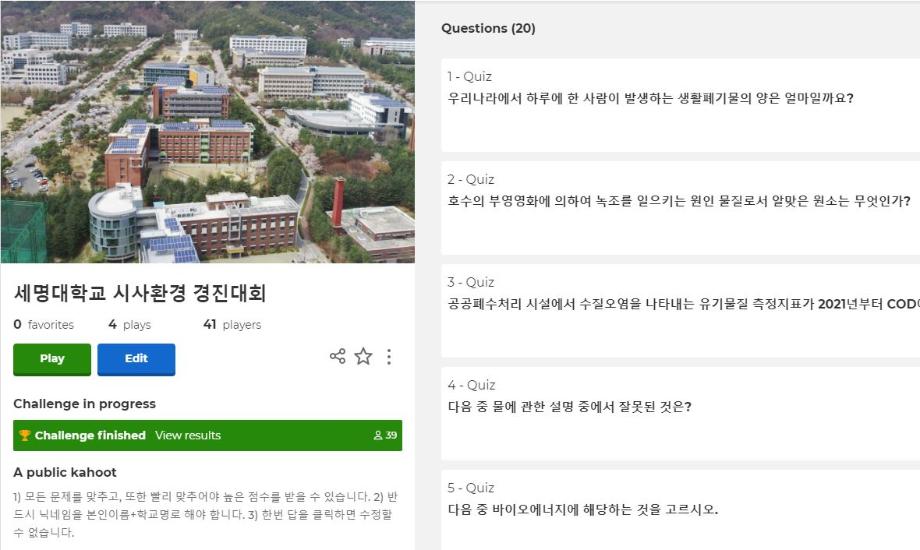Screen dimensions: 920x550
Task: Open the three-dot more options menu
Action: pos(389,356)
